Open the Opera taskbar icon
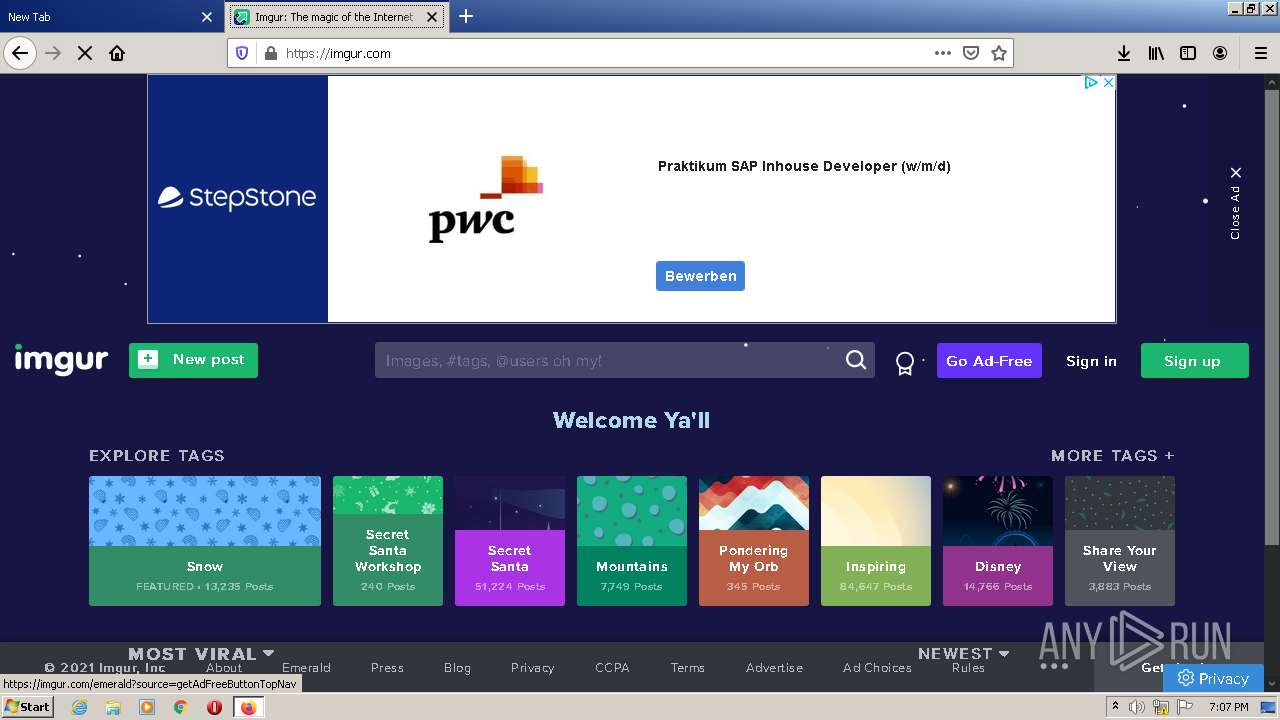1280x720 pixels. coord(214,707)
